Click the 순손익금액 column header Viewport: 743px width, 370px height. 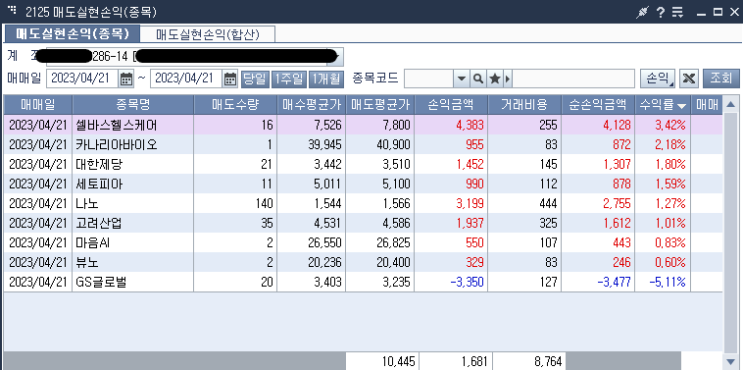click(x=598, y=105)
